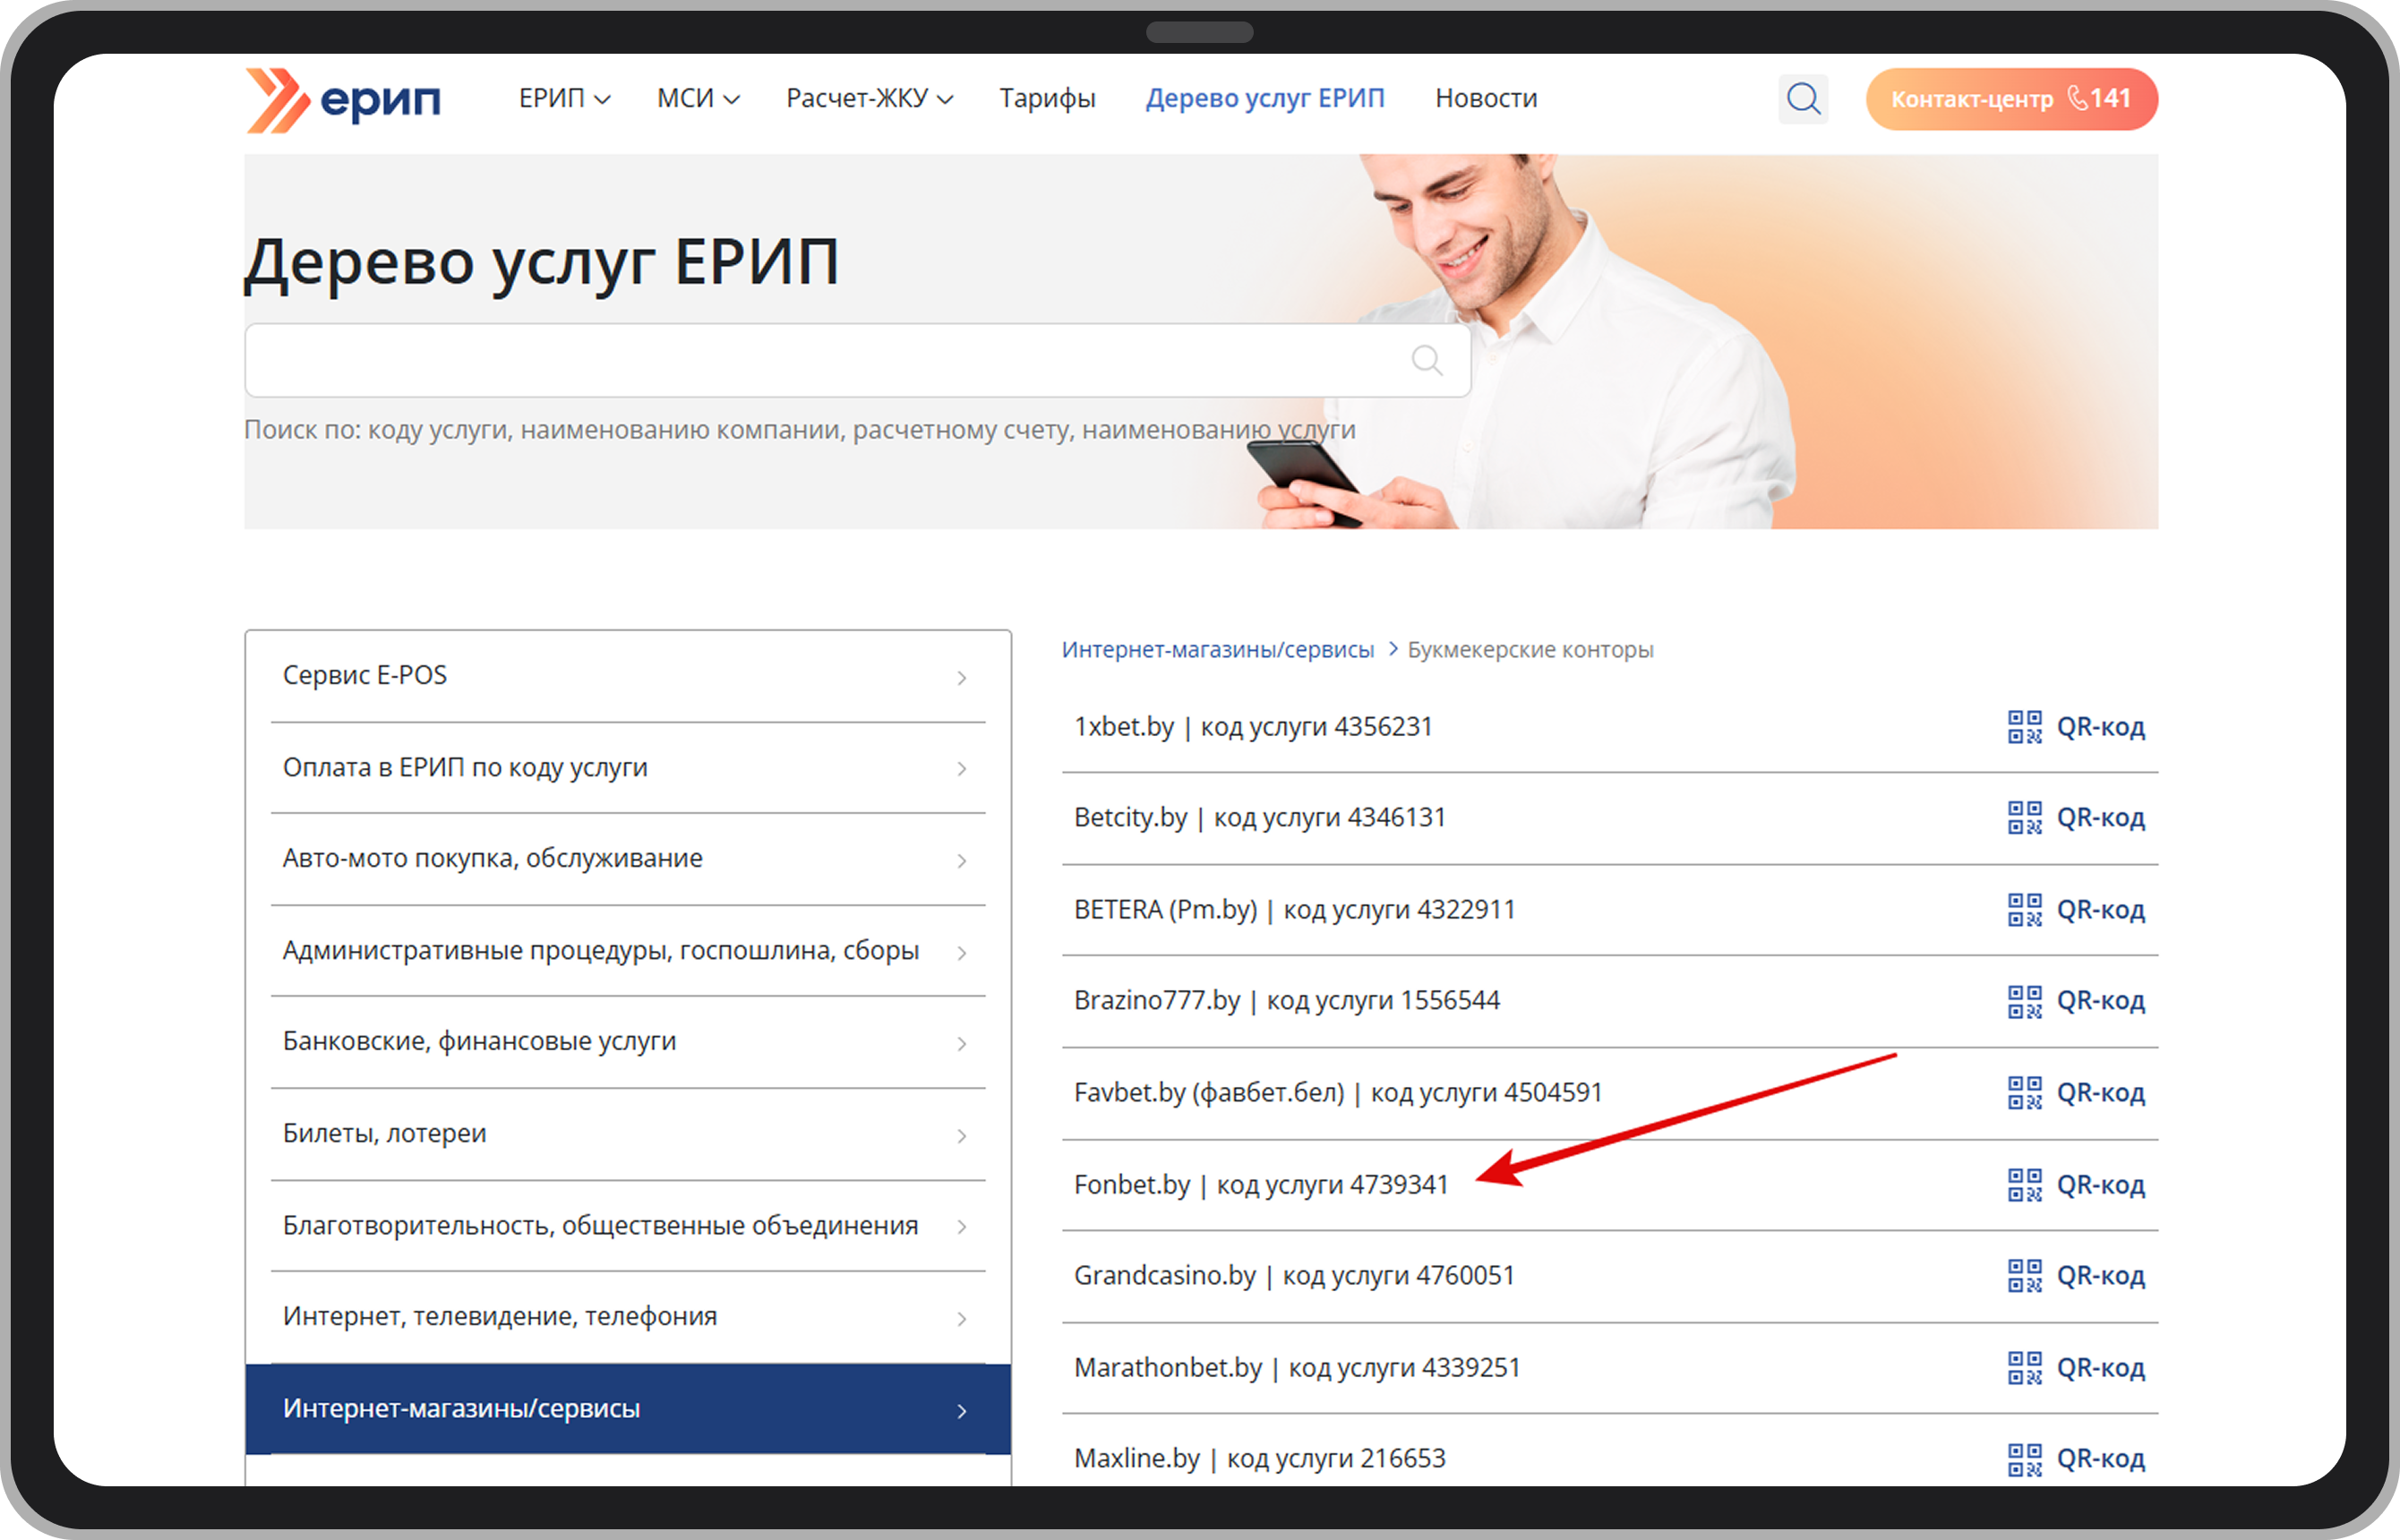The width and height of the screenshot is (2400, 1540).
Task: Open the header search magnifier icon
Action: click(x=1803, y=99)
